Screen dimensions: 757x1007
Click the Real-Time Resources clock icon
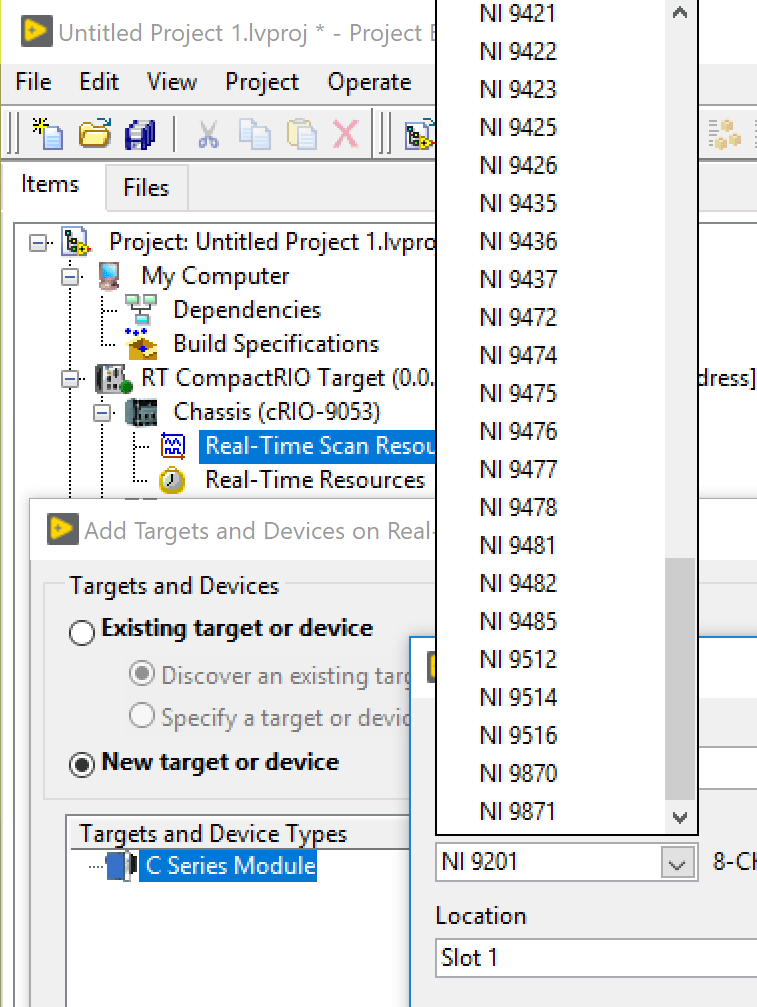pos(172,480)
